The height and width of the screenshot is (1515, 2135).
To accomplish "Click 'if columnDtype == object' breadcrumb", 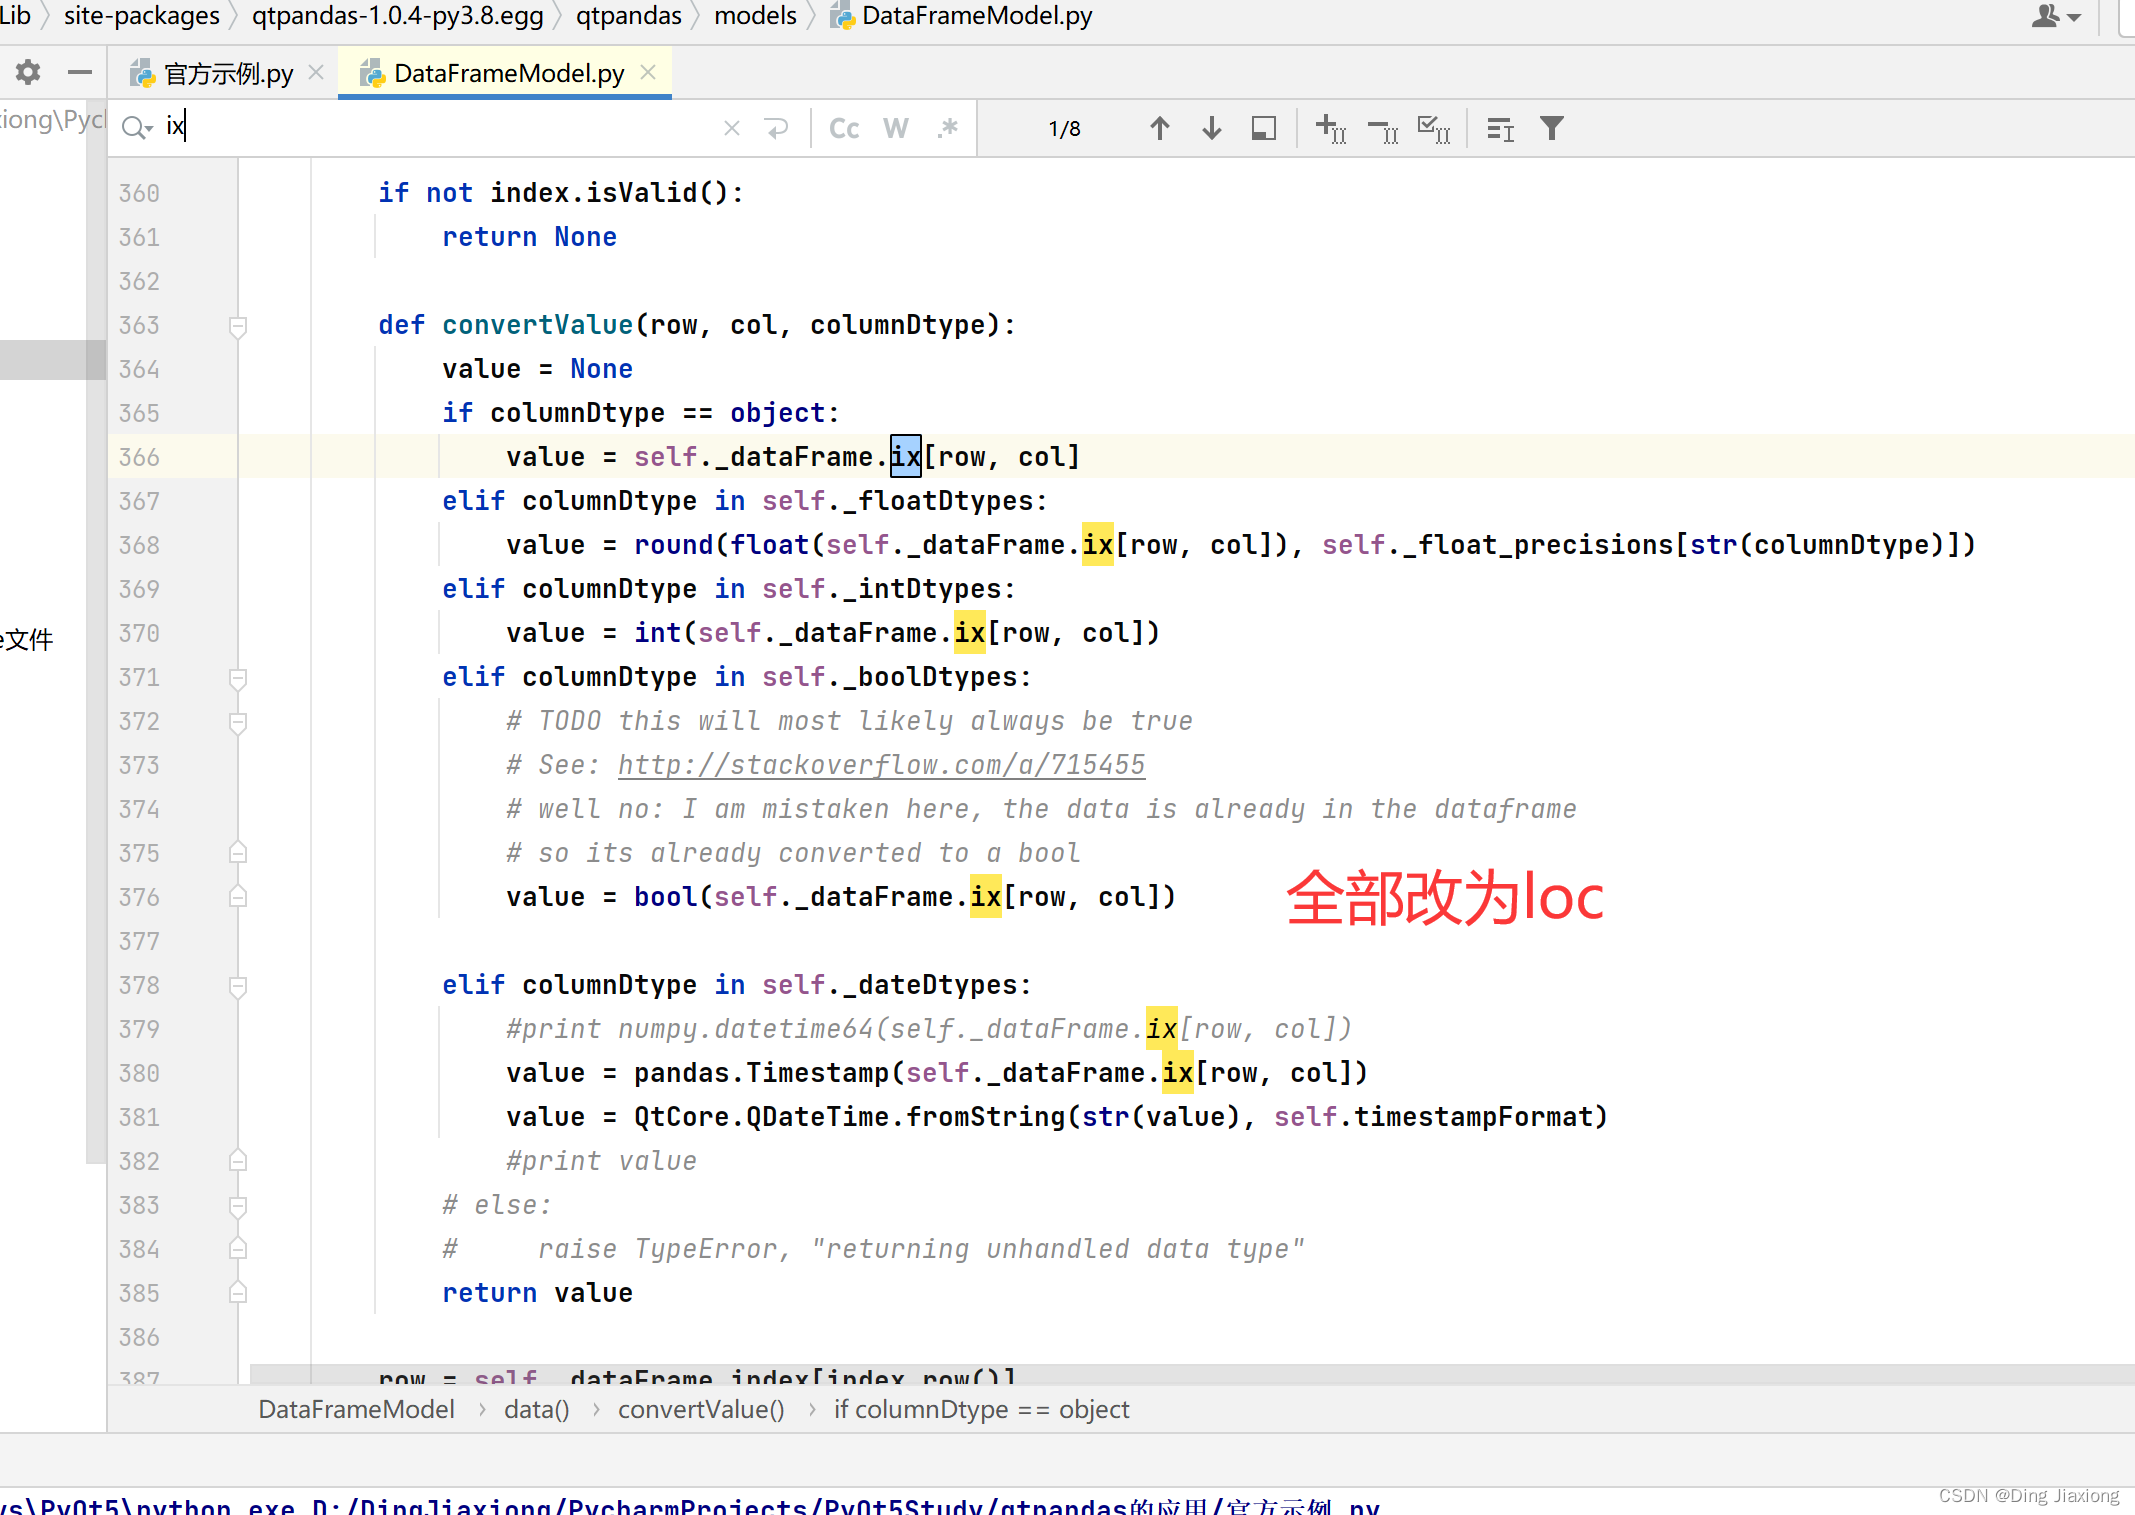I will 981,1409.
